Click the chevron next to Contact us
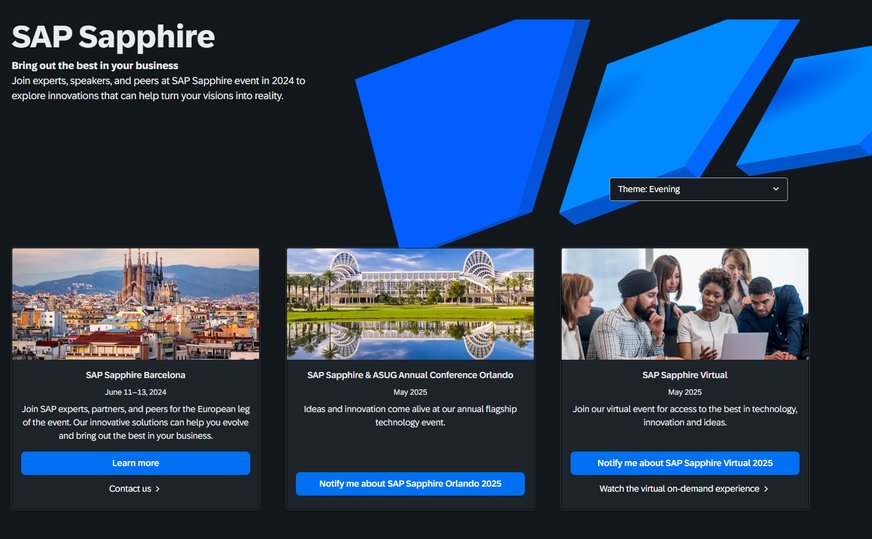The width and height of the screenshot is (872, 539). pos(157,489)
